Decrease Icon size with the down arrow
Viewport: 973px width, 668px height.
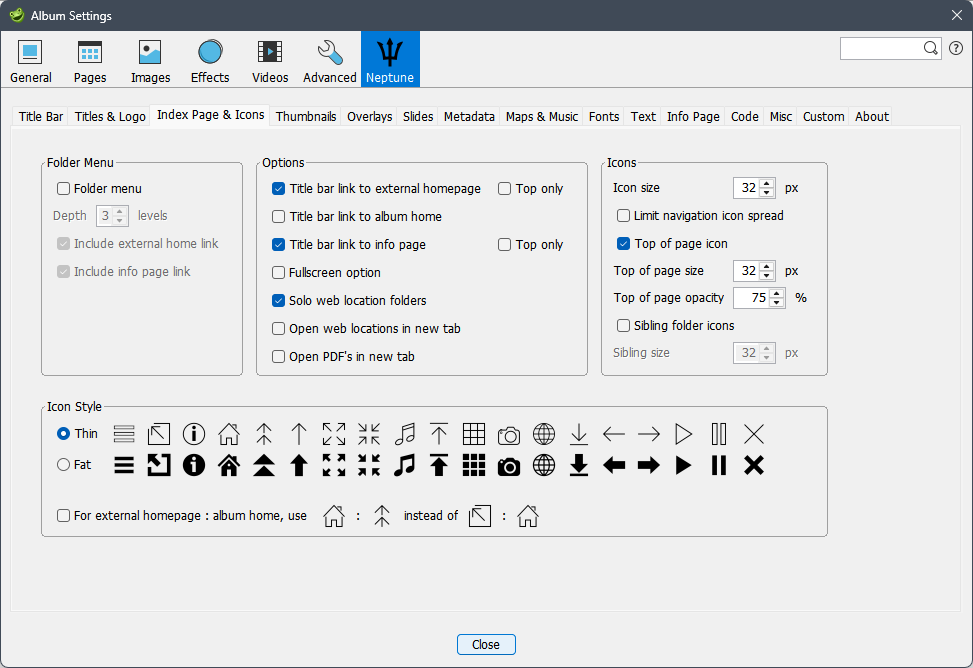tap(767, 192)
